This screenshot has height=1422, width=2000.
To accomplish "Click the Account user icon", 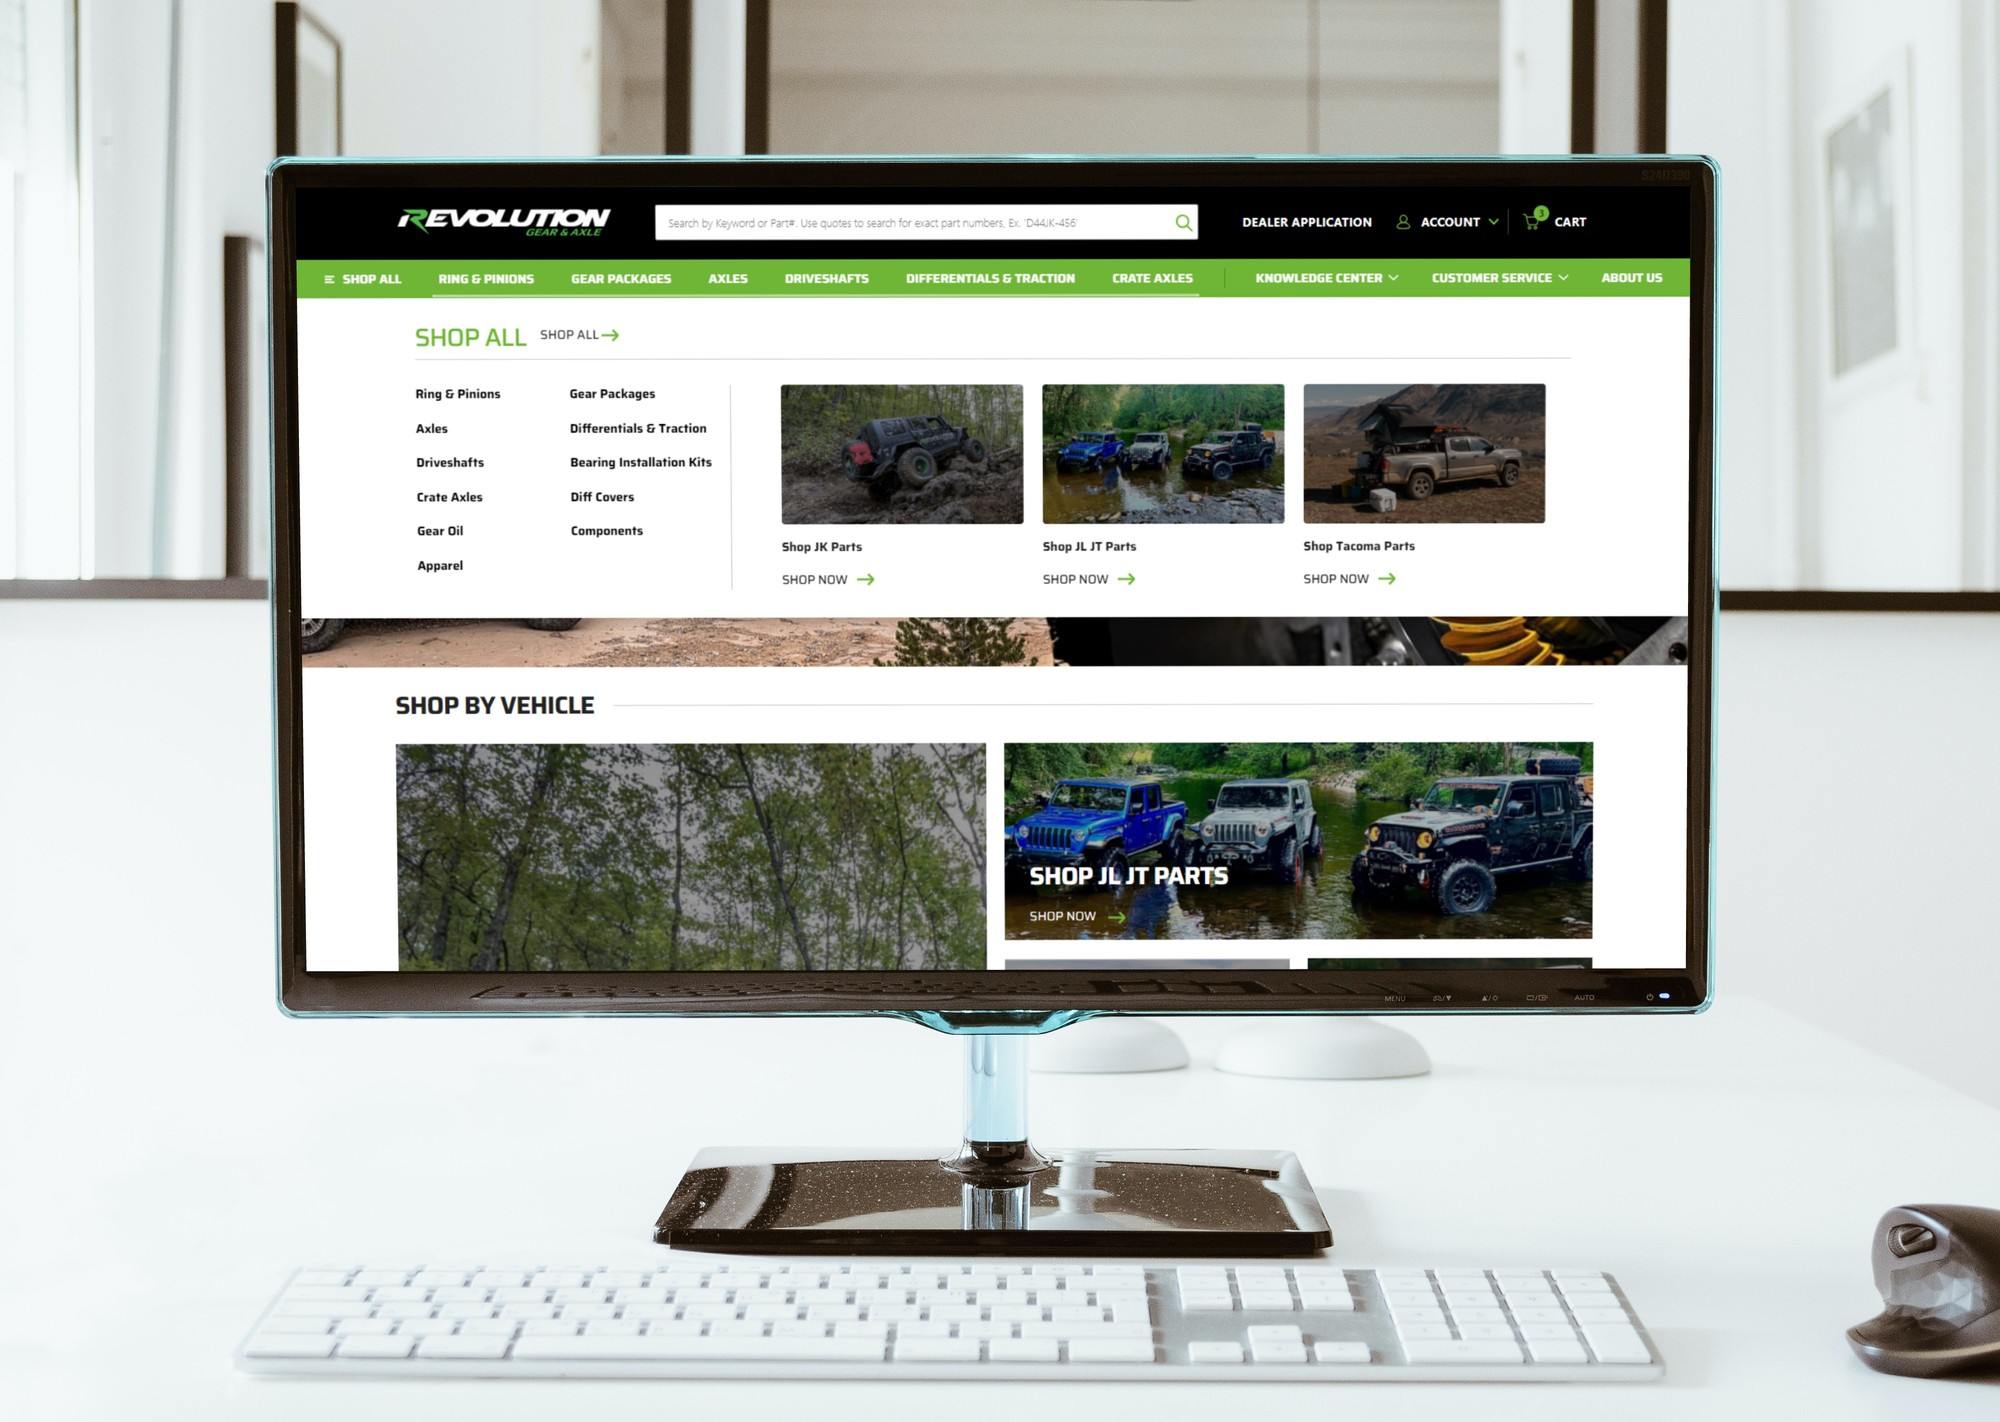I will pyautogui.click(x=1402, y=222).
